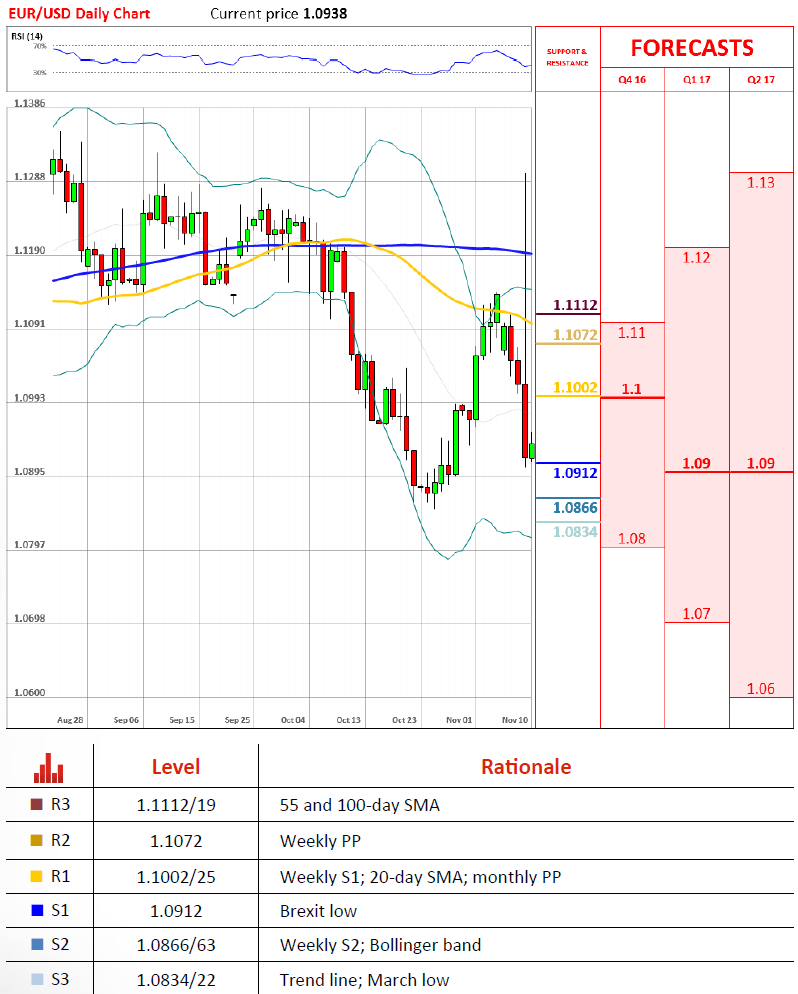Click the Aug 28 date axis label

coord(70,720)
